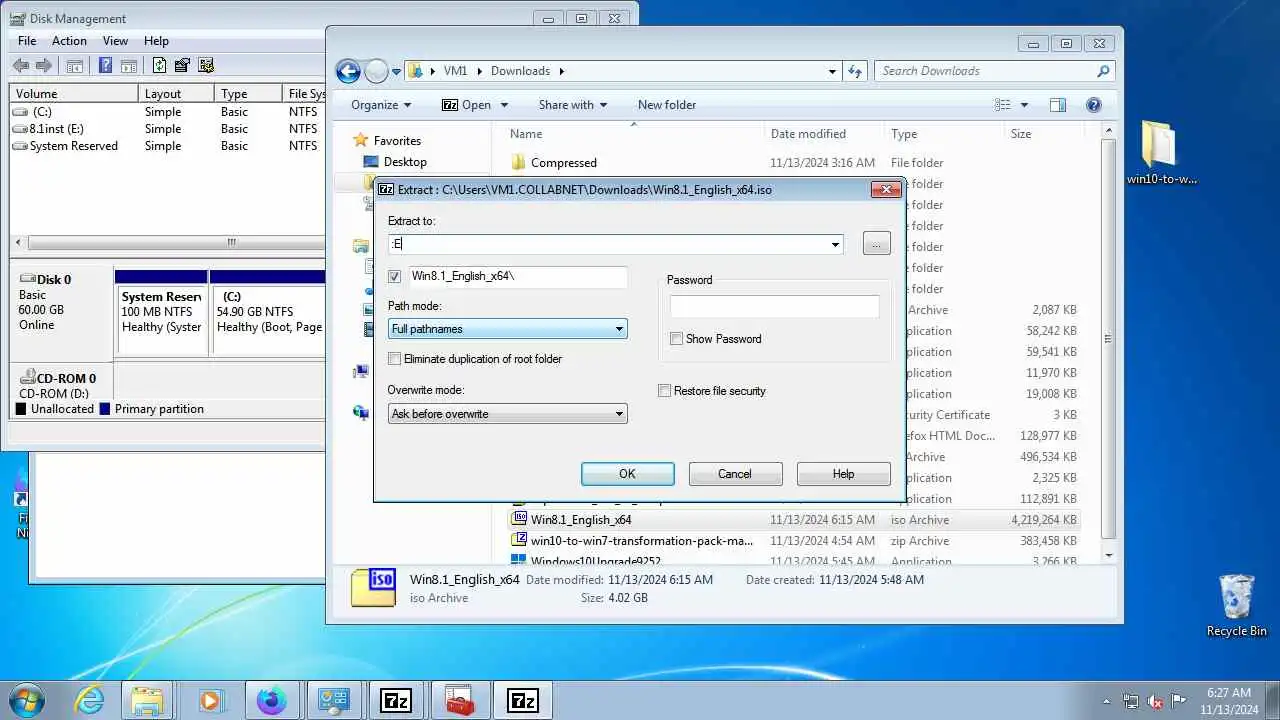The image size is (1280, 720).
Task: Open the Overwrite mode dropdown
Action: point(619,414)
